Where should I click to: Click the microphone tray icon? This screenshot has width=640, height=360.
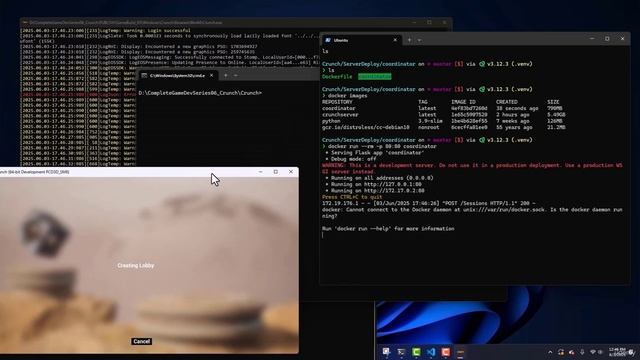[x=582, y=352]
